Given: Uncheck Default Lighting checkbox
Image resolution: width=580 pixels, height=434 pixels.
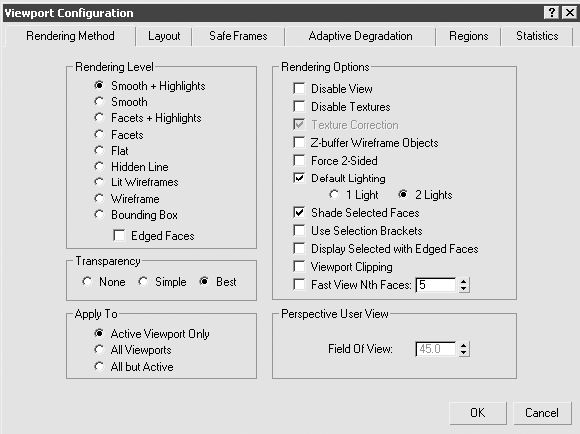Looking at the screenshot, I should 299,178.
